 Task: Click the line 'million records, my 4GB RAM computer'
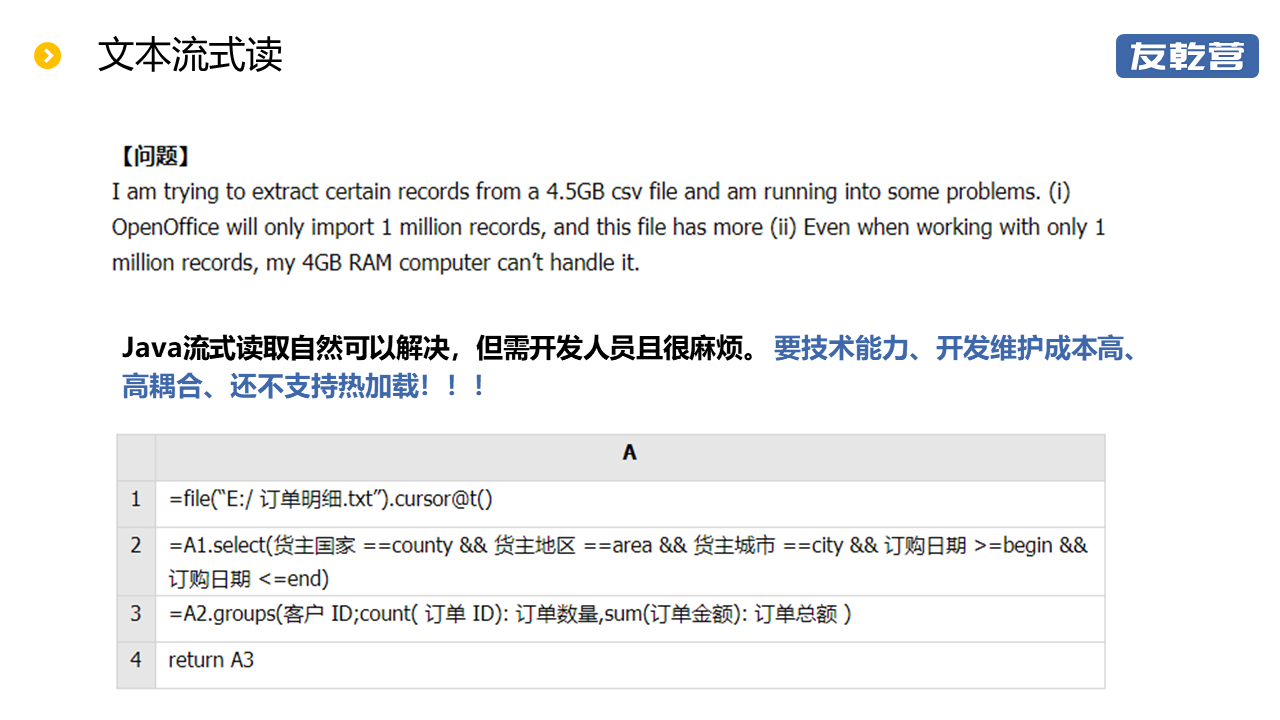coord(375,264)
